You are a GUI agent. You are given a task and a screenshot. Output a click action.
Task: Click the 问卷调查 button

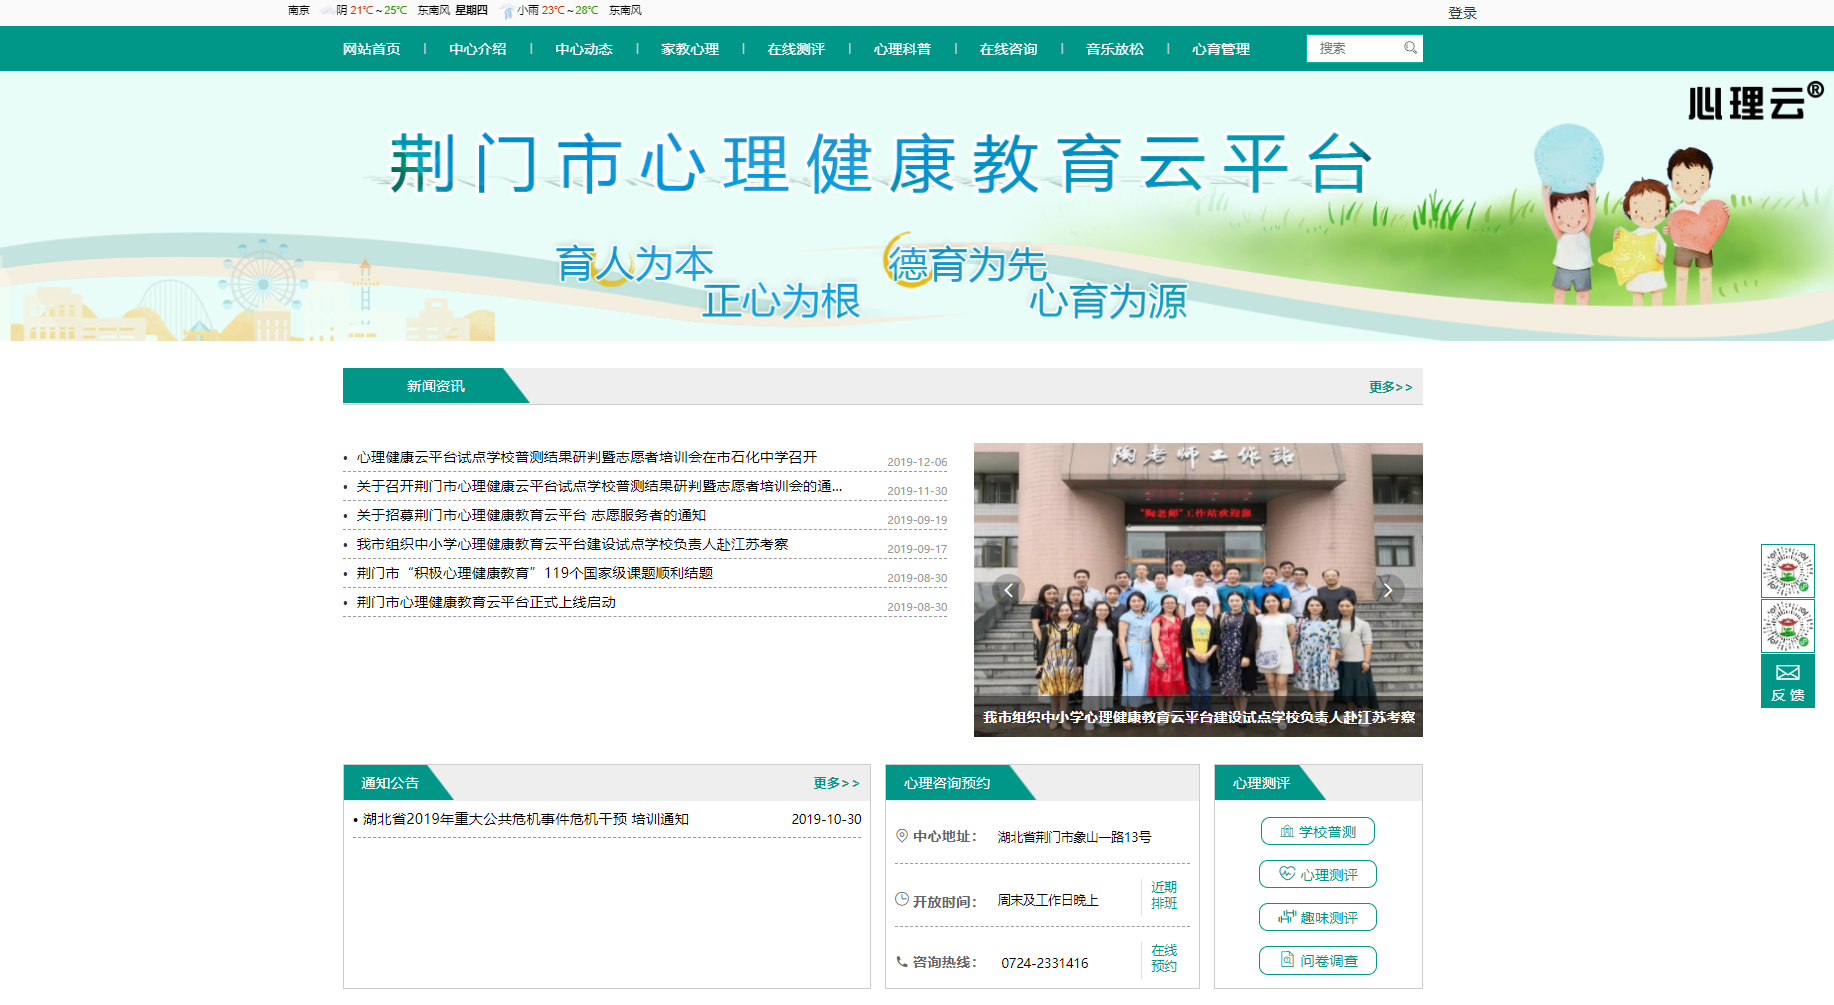coord(1318,960)
